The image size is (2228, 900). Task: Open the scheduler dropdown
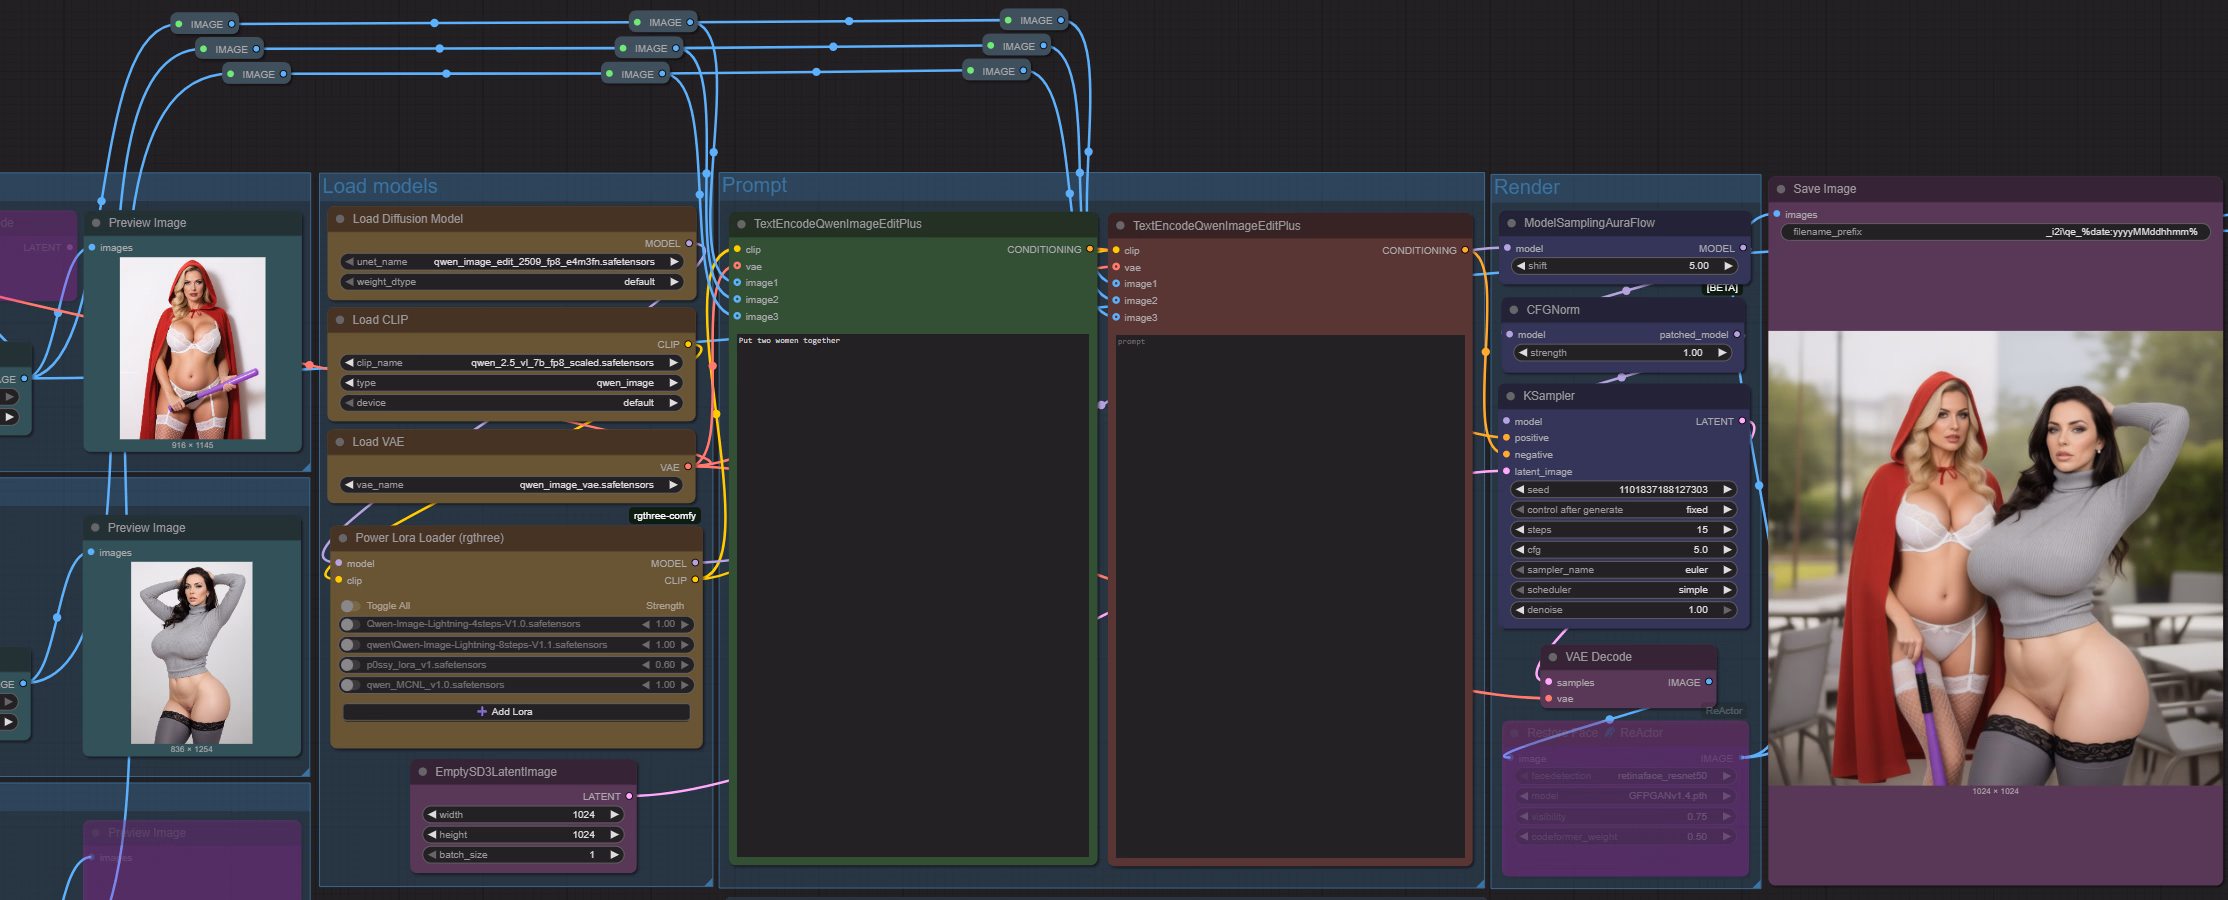point(1622,590)
